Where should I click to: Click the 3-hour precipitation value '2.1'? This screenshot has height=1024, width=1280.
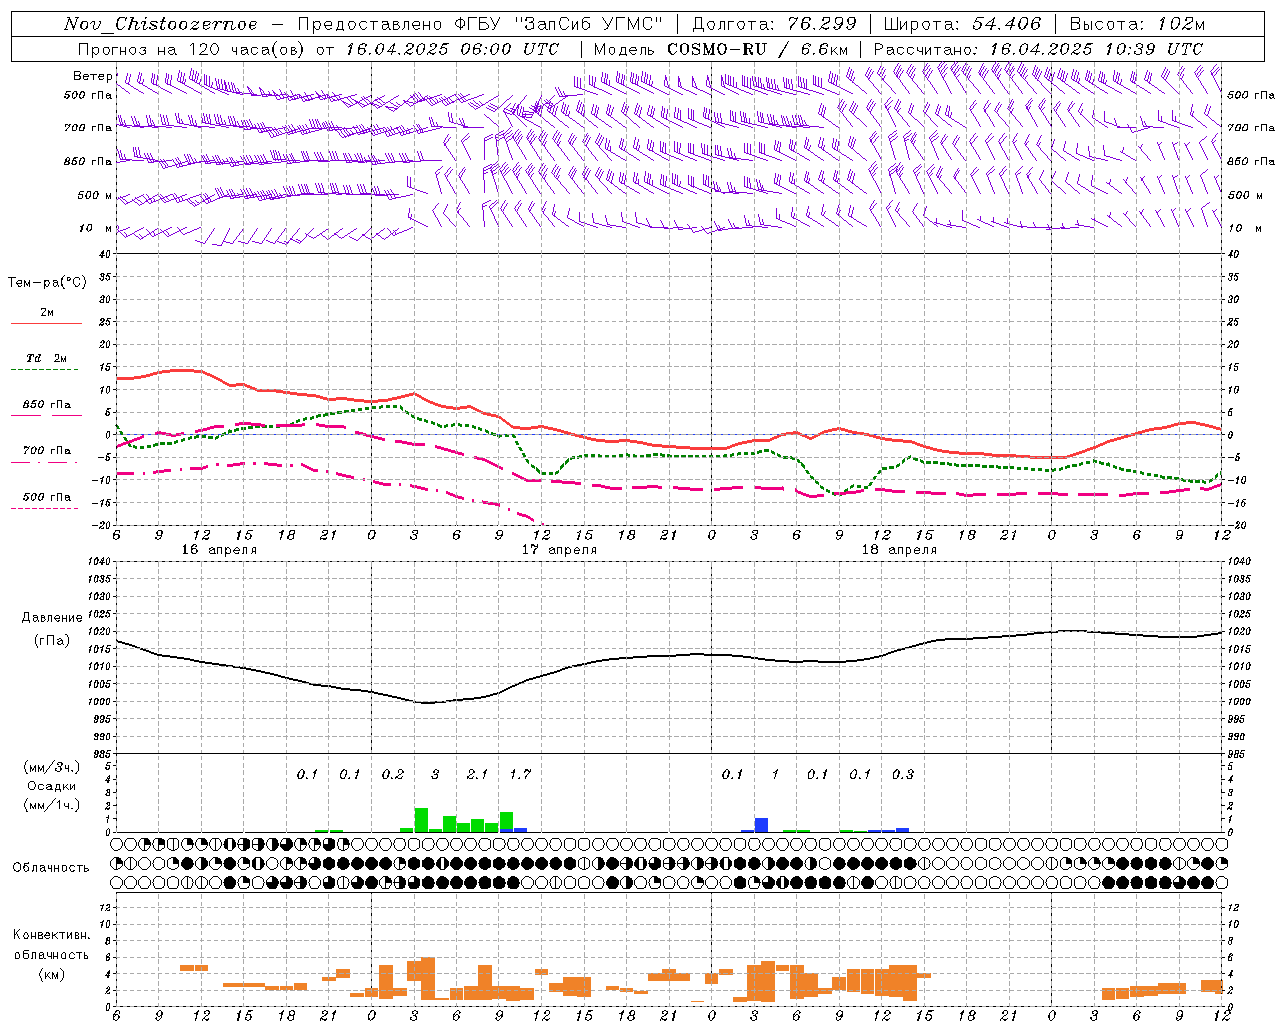(477, 774)
